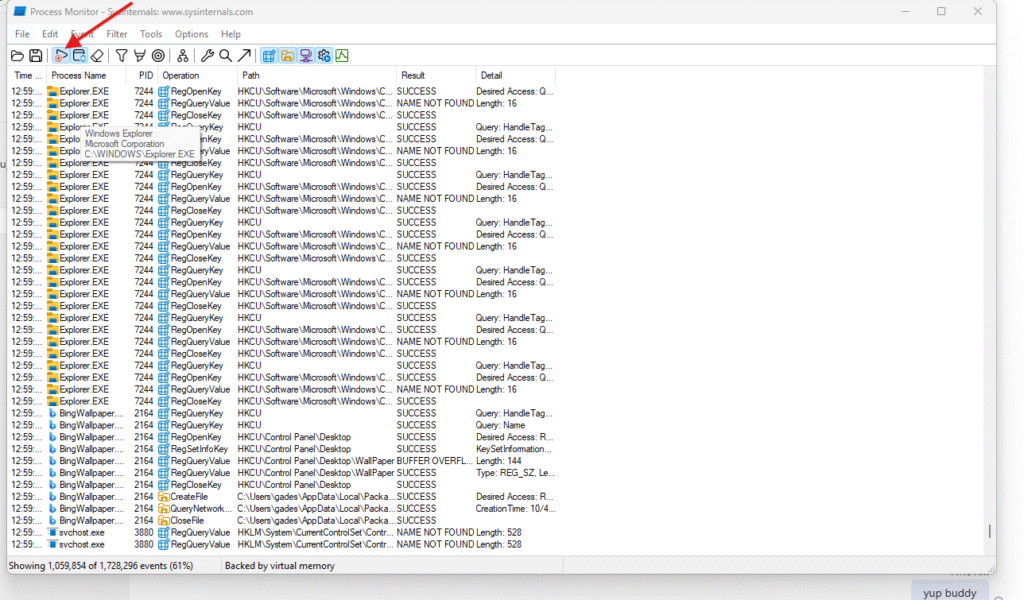Toggle Show File System Activity filter
Image resolution: width=1024 pixels, height=600 pixels.
(x=287, y=56)
